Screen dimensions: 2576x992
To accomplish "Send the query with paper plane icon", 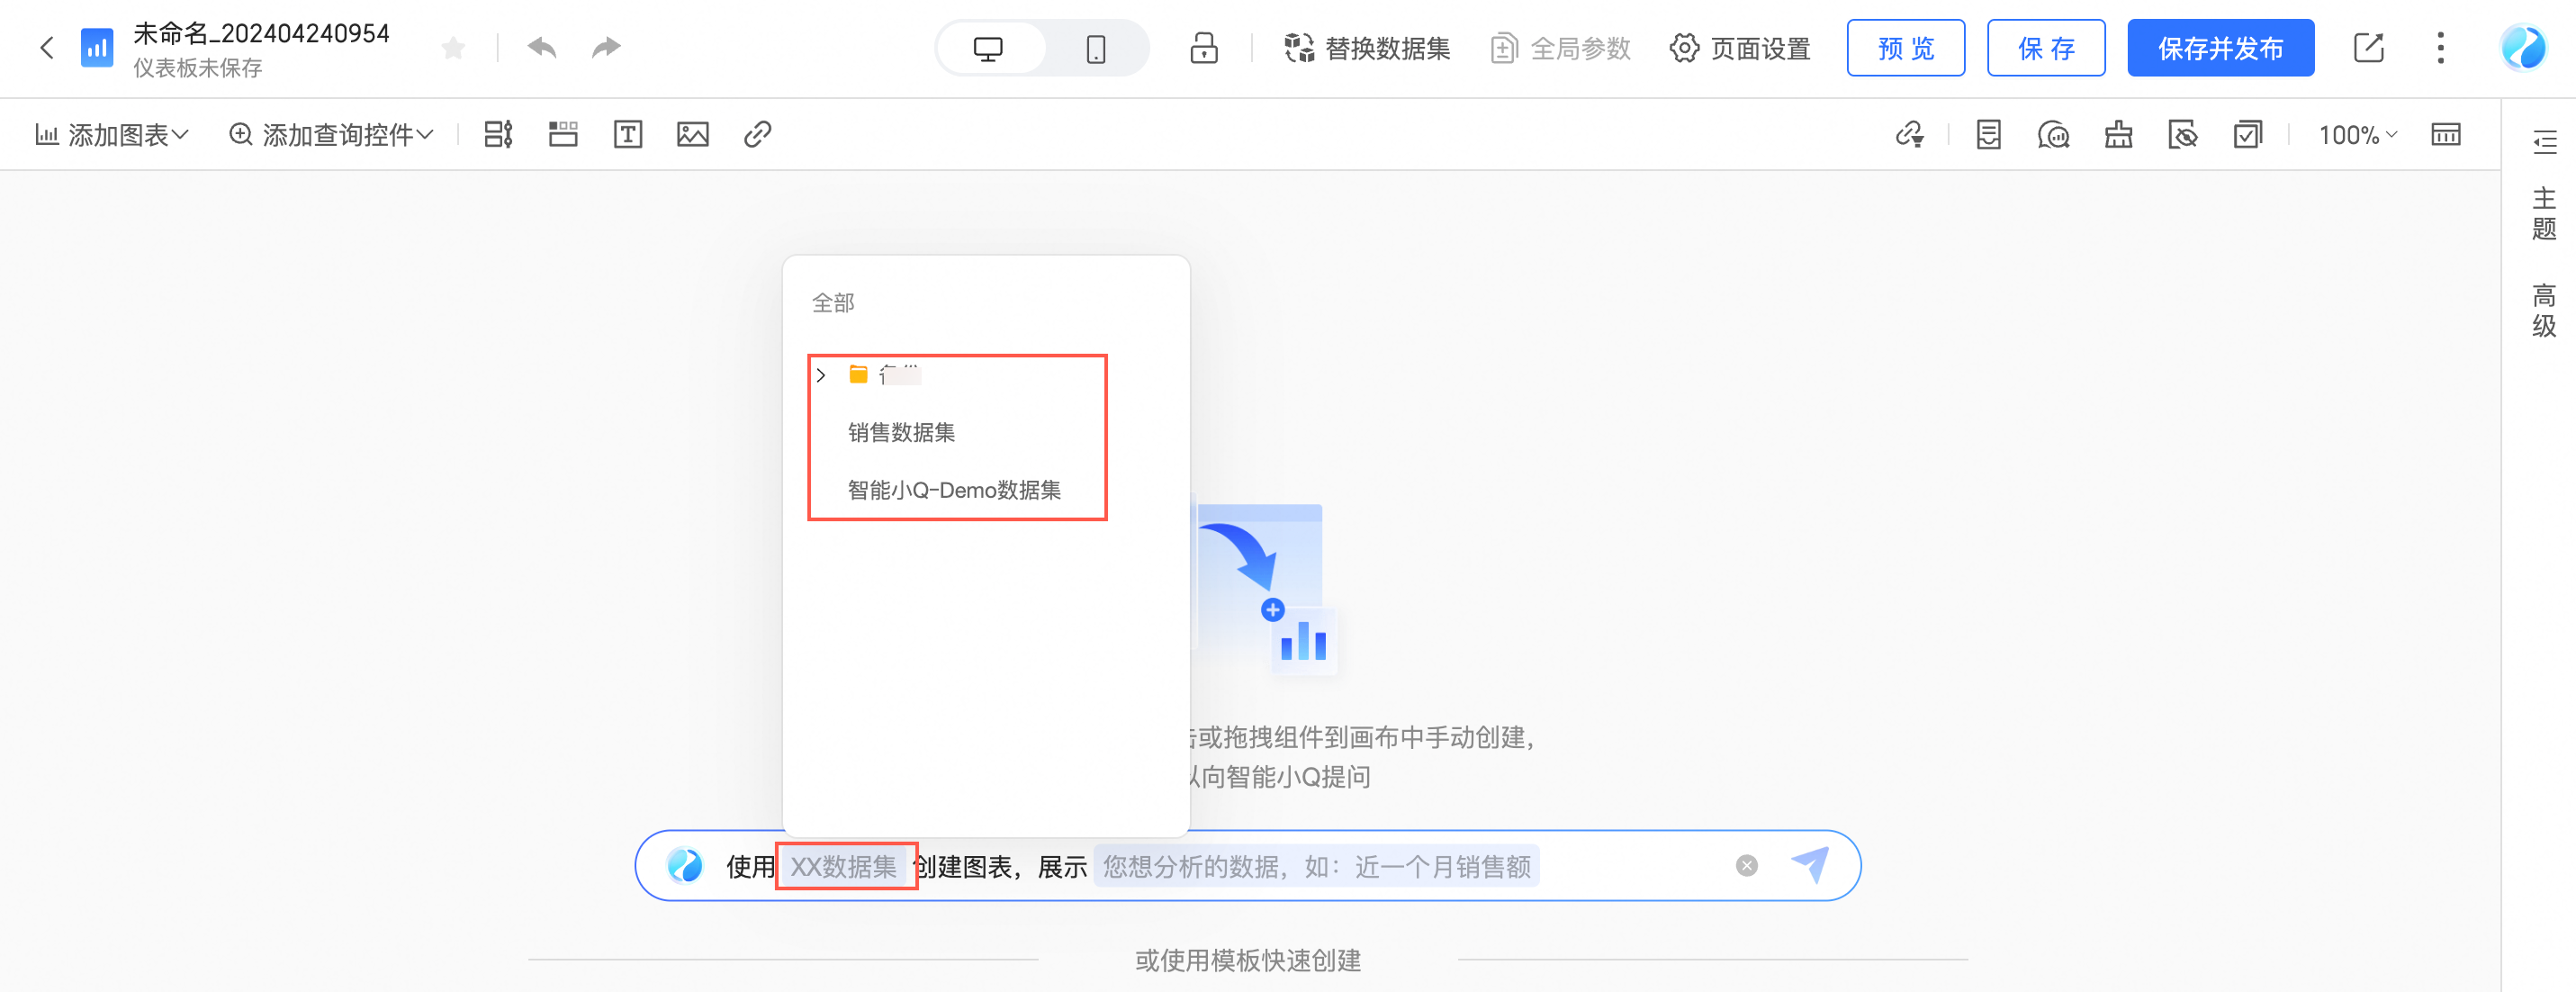I will coord(1809,864).
